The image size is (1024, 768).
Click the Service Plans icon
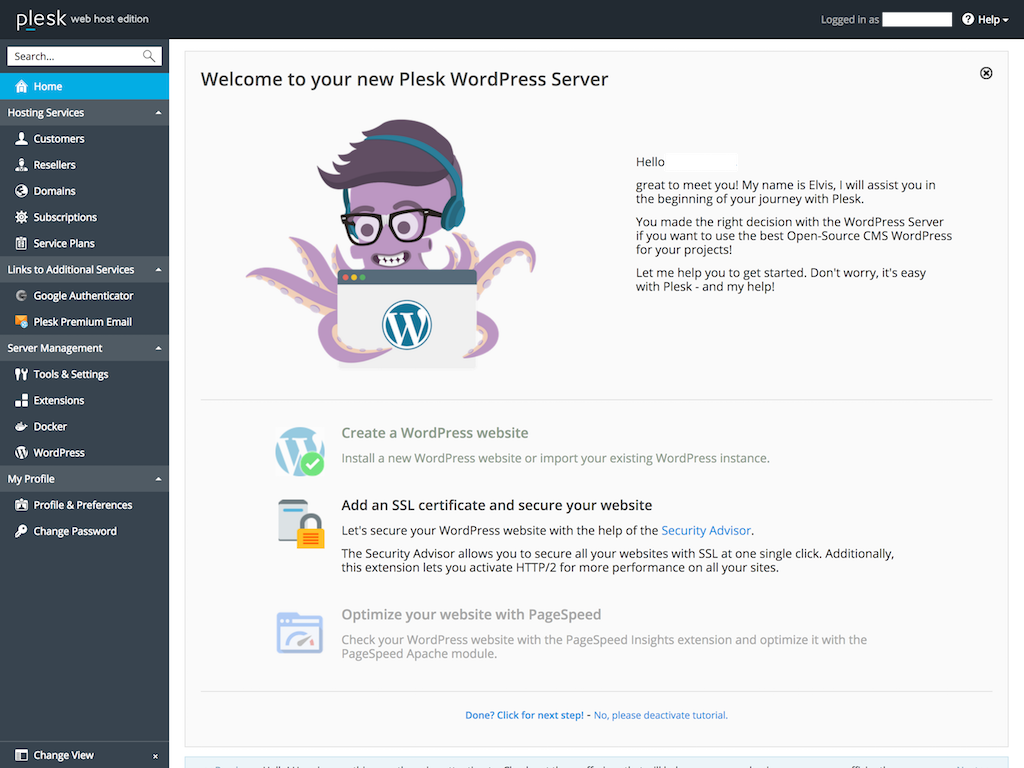22,243
